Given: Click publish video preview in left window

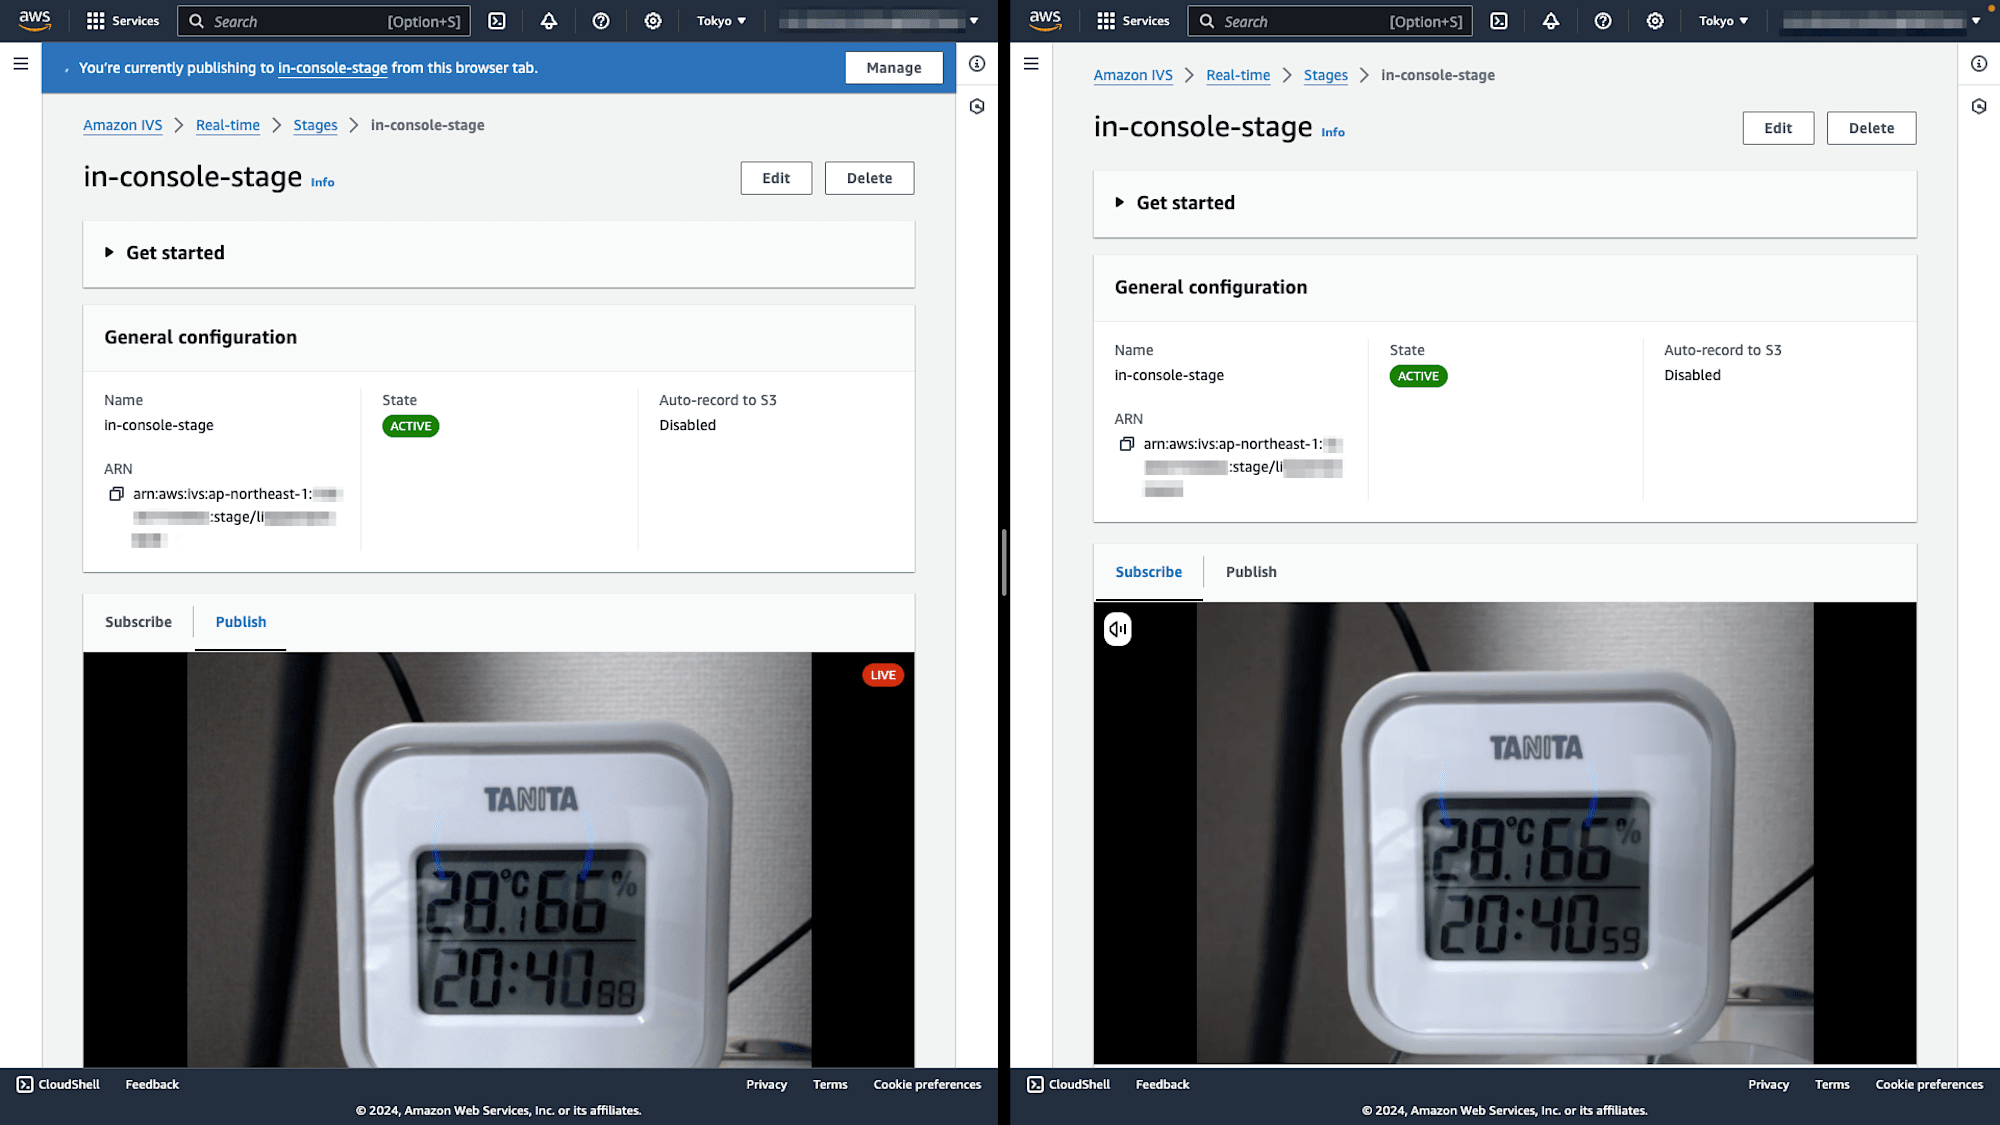Looking at the screenshot, I should tap(499, 860).
